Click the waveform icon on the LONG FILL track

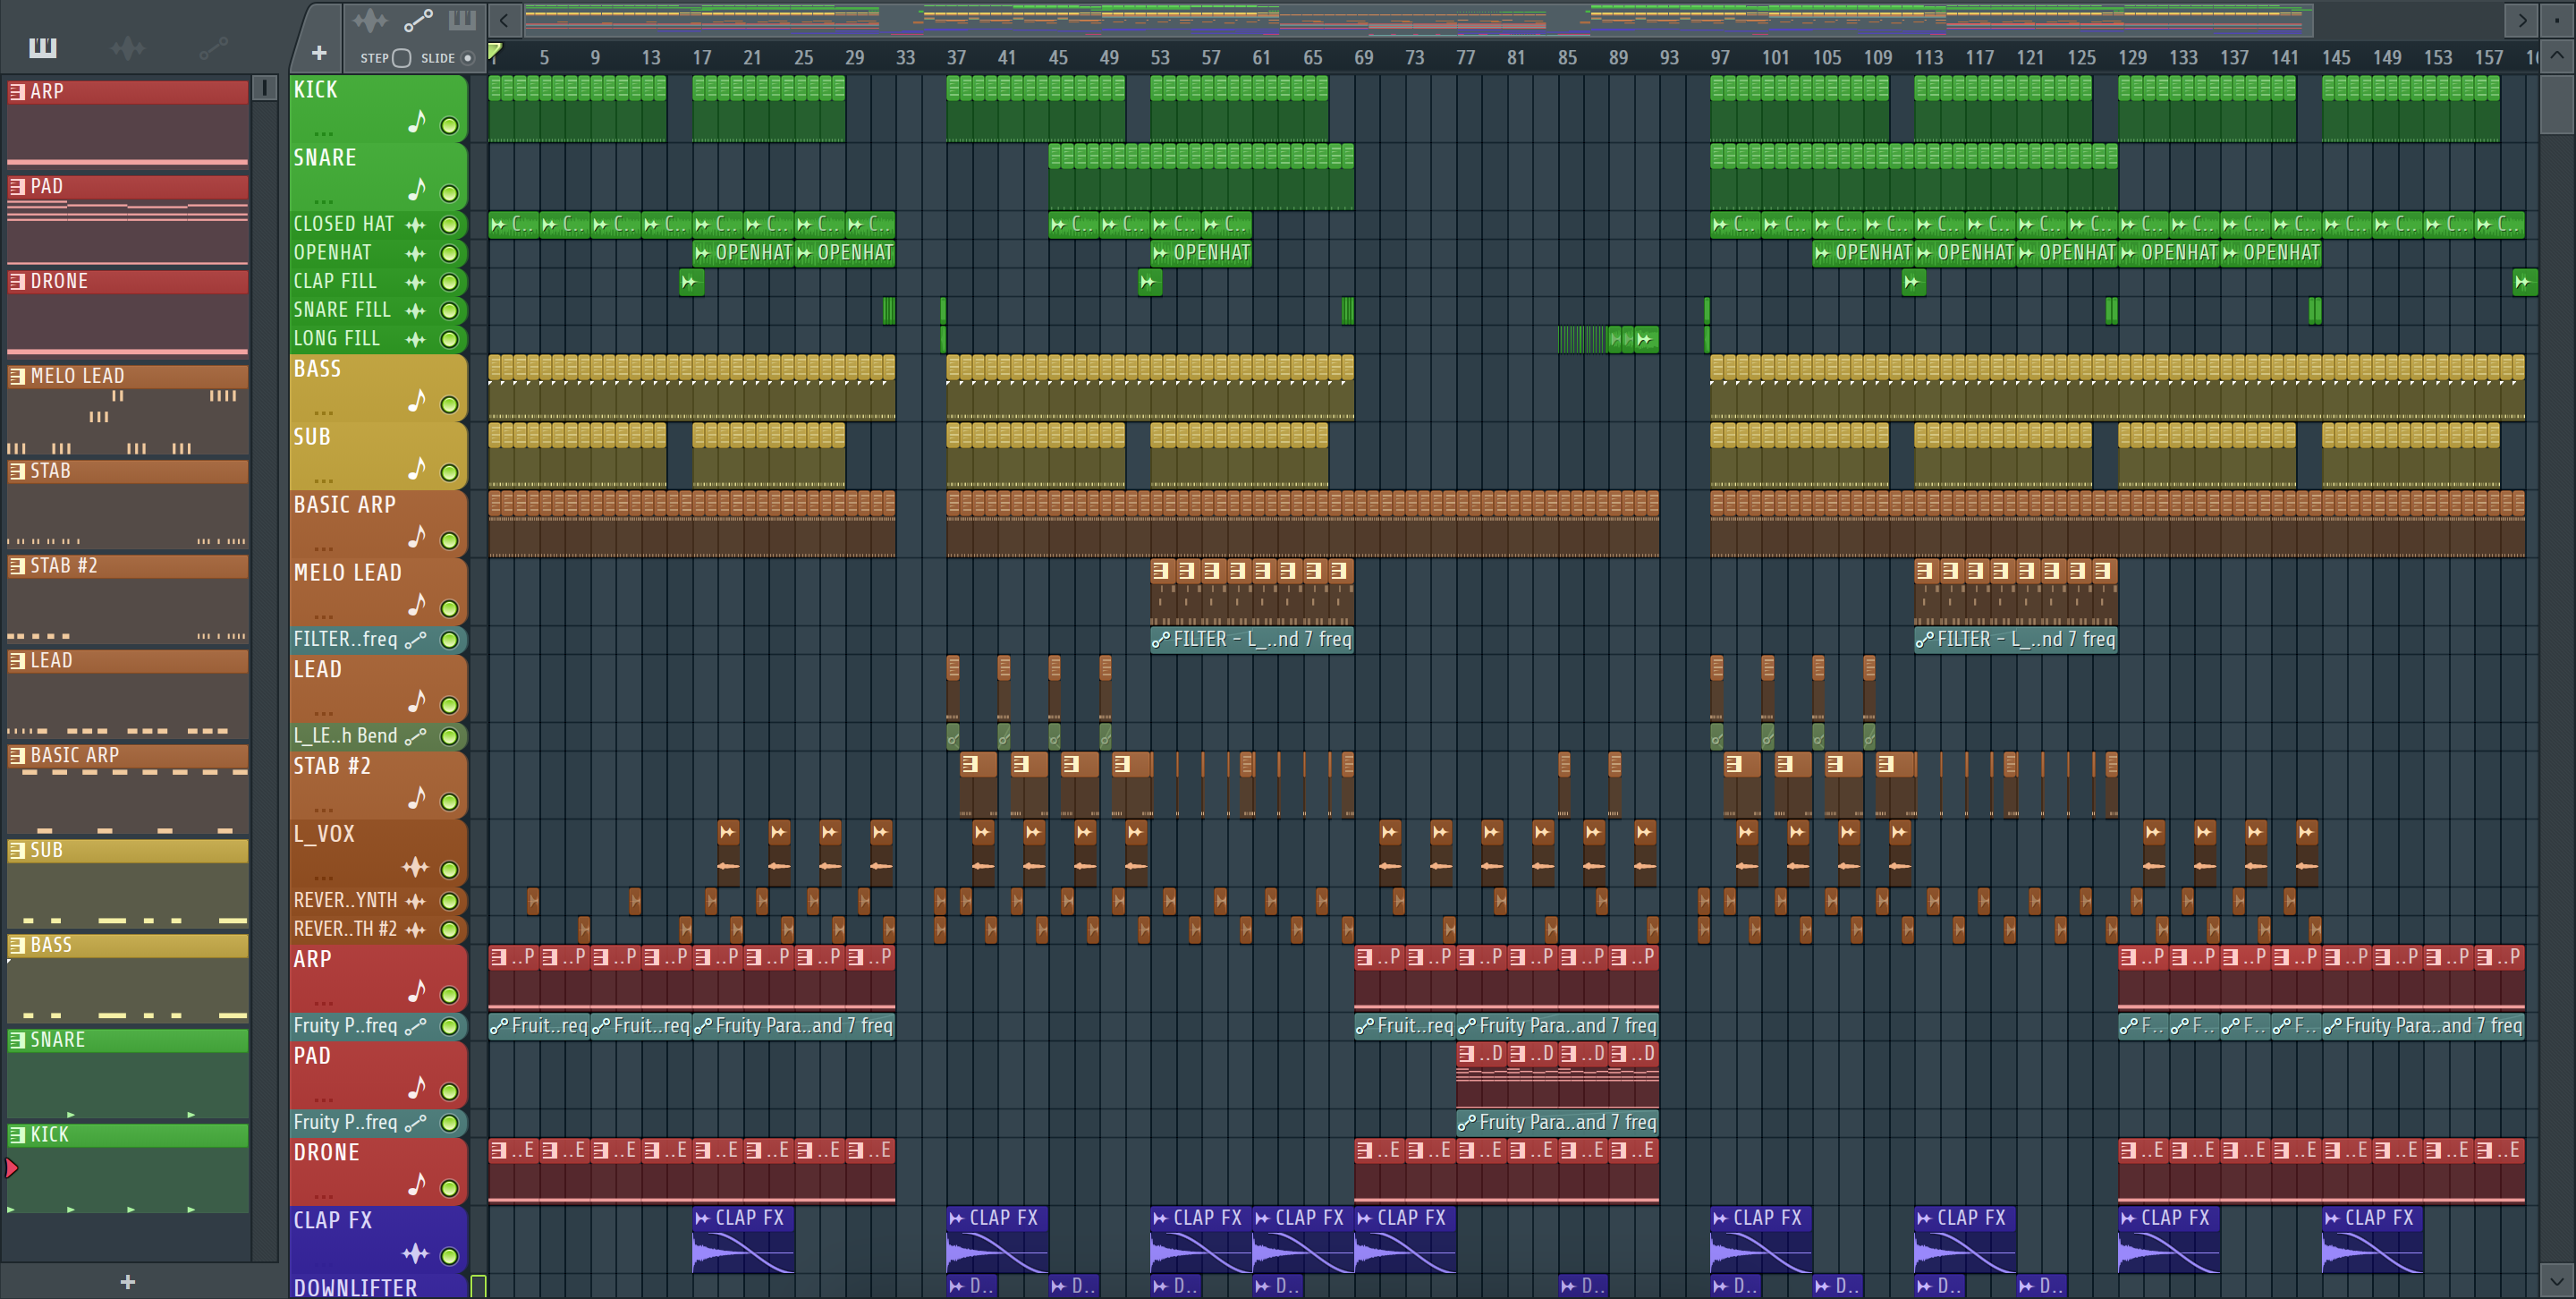click(x=415, y=340)
